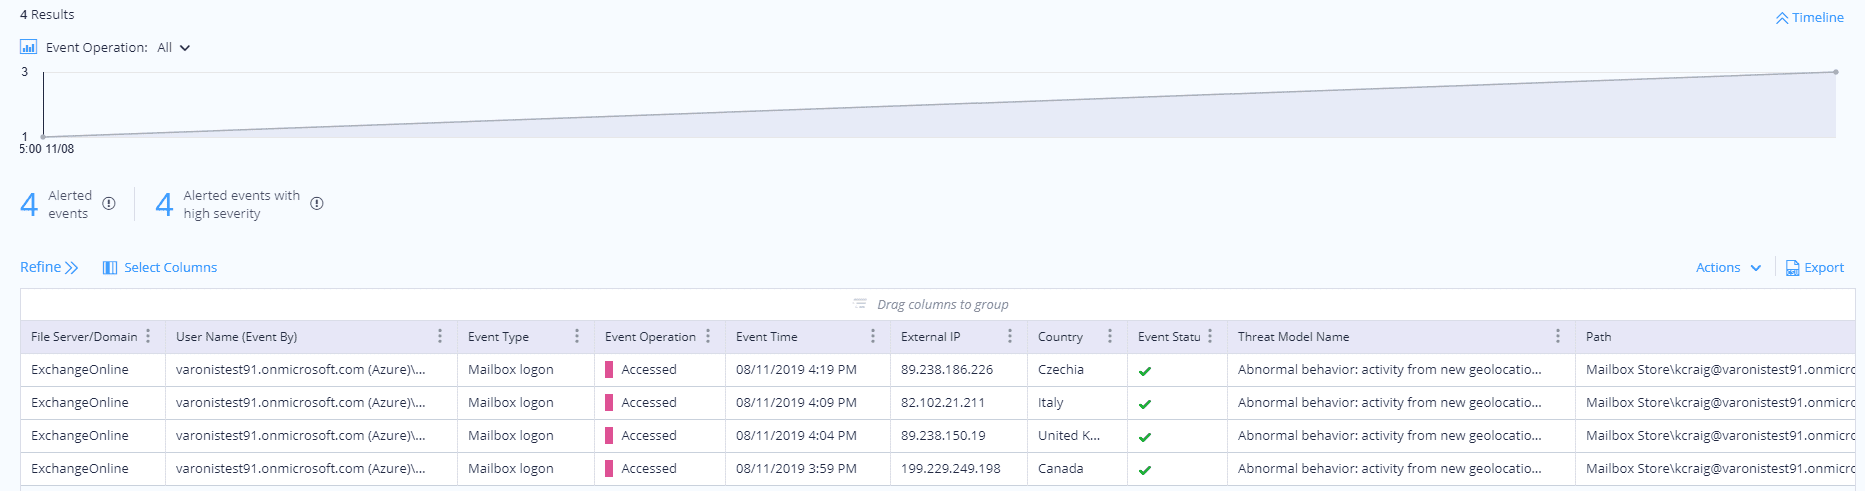Click pink Accessed marker in Czechia row
Image resolution: width=1865 pixels, height=491 pixels.
tap(609, 370)
